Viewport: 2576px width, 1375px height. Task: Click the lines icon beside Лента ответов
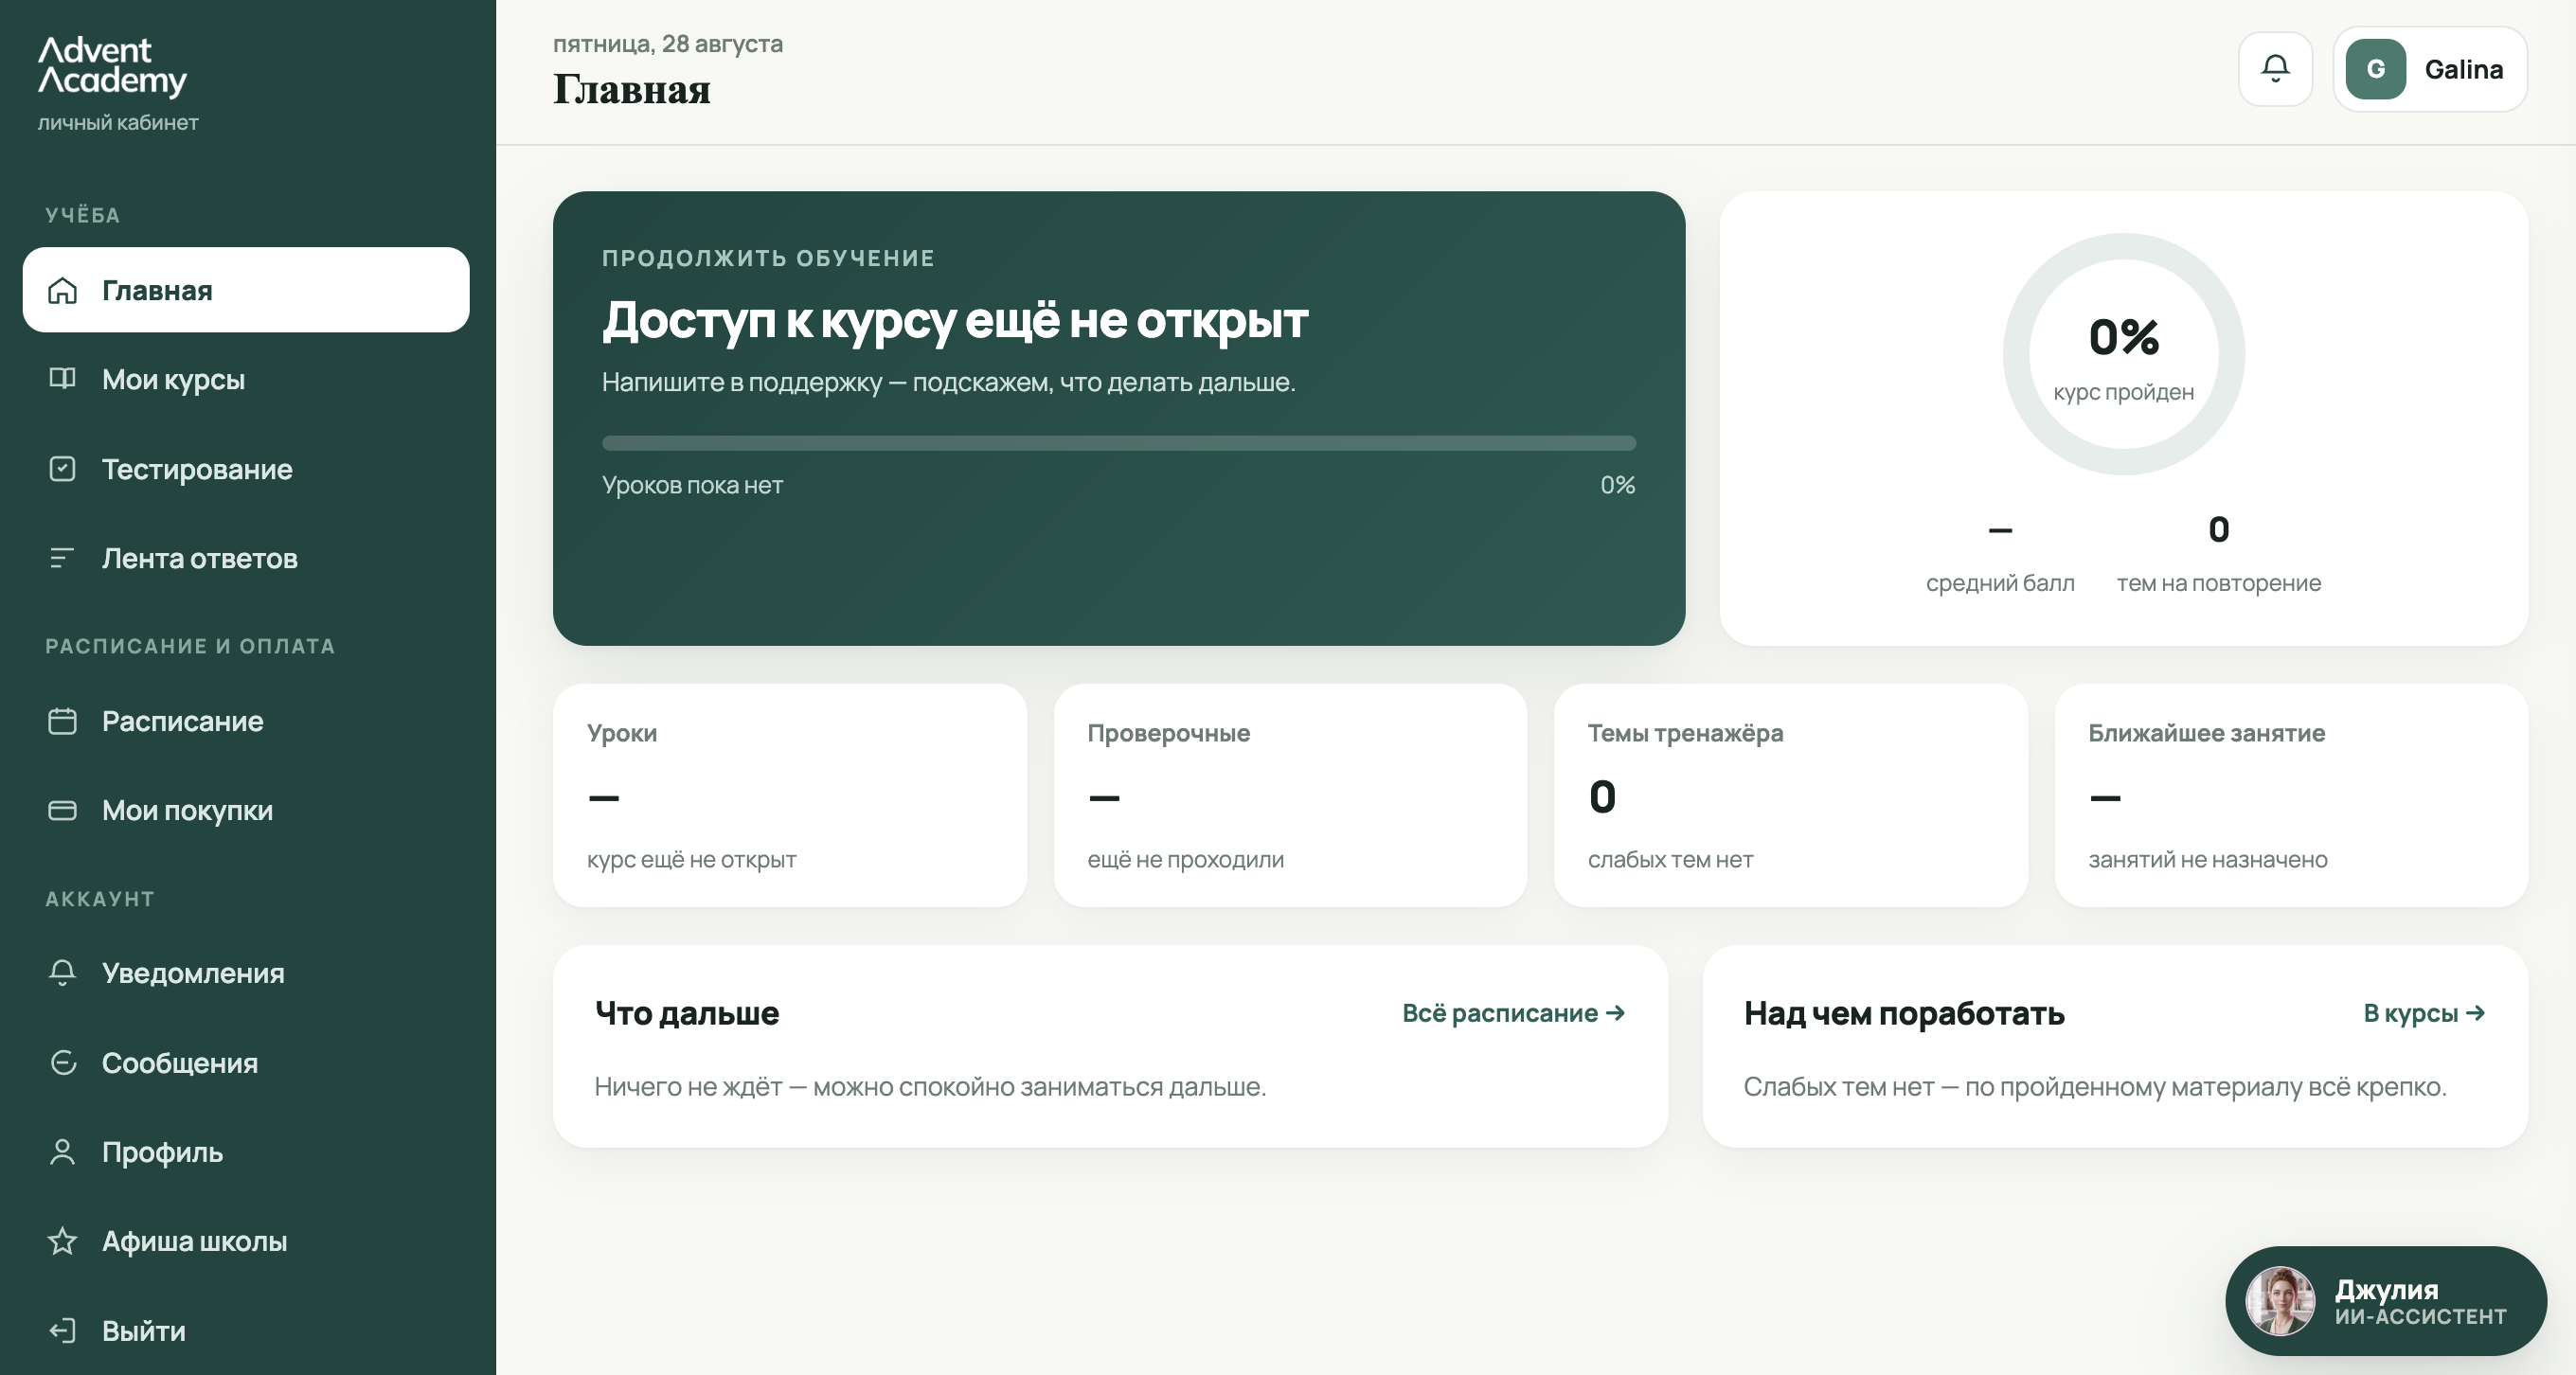pos(62,558)
